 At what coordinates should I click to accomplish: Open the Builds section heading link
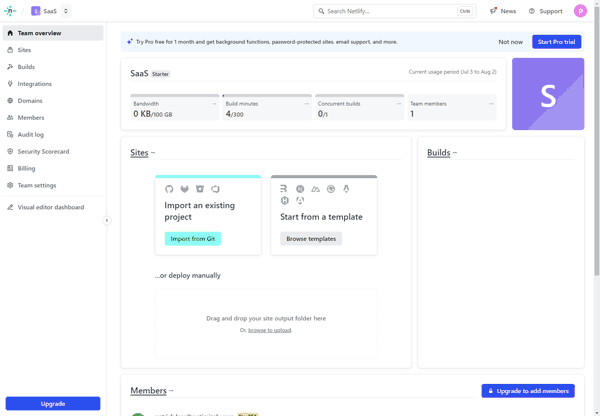pos(439,153)
